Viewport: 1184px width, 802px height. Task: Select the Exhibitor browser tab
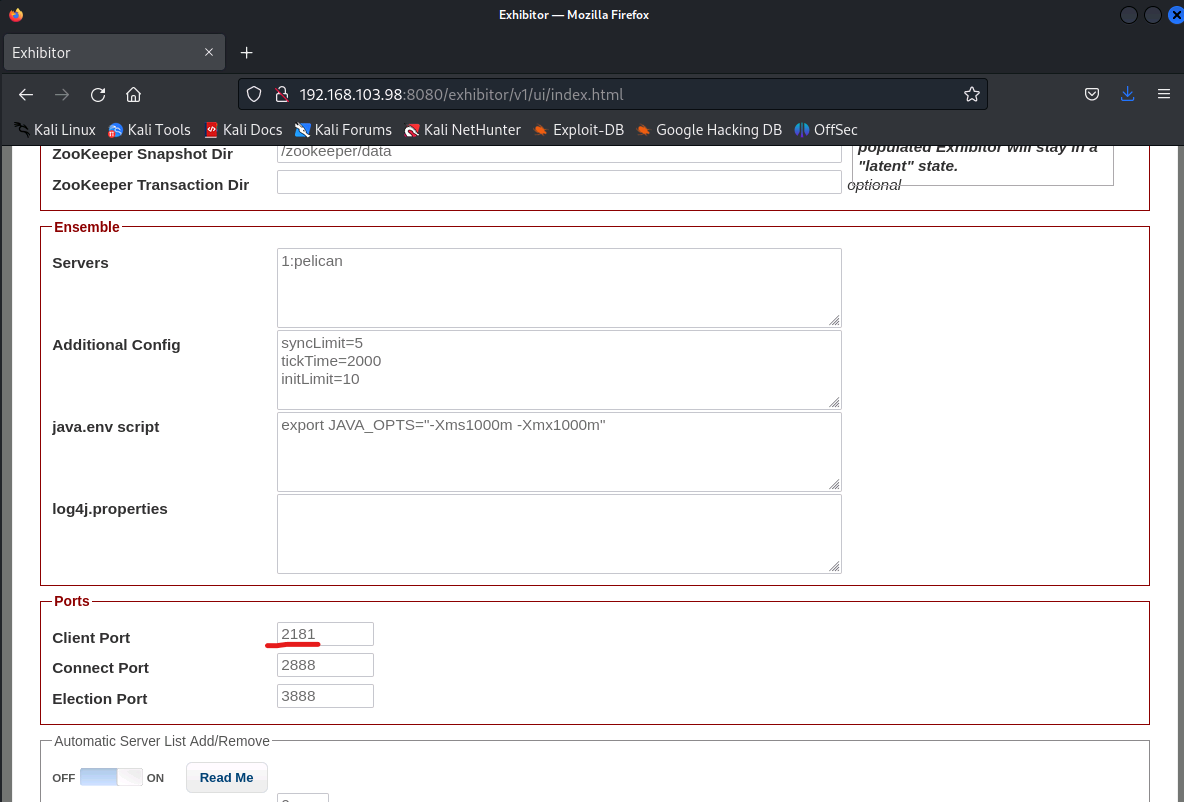pos(114,52)
